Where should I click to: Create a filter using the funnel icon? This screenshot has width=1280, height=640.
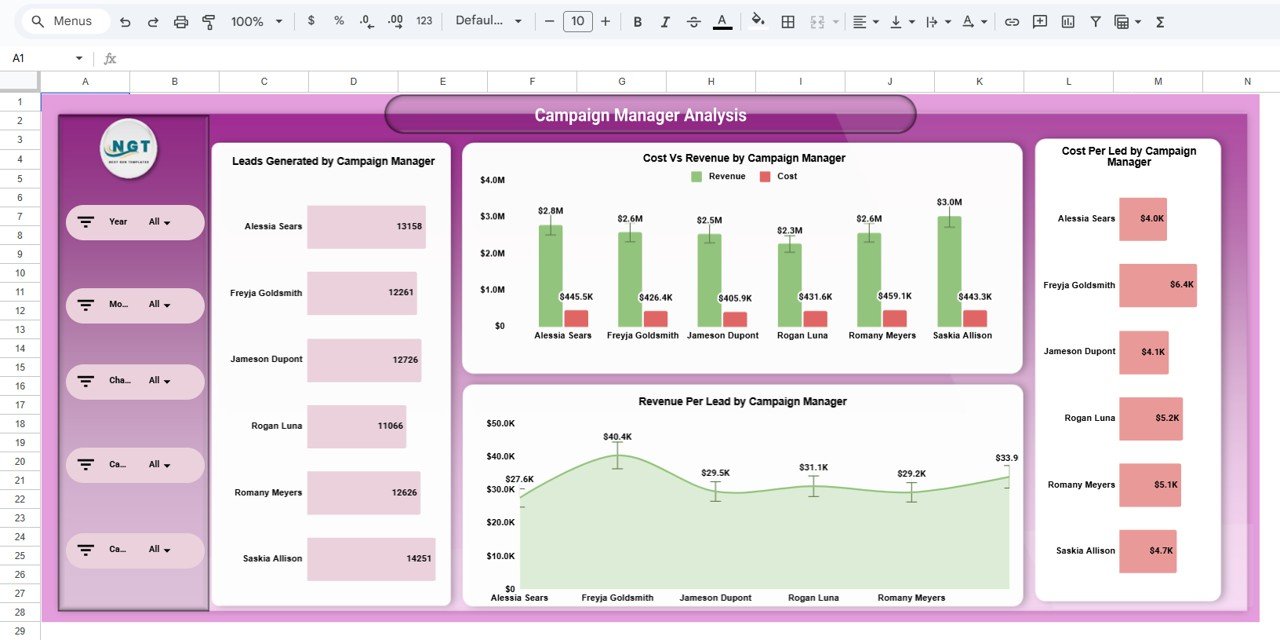(x=1095, y=20)
